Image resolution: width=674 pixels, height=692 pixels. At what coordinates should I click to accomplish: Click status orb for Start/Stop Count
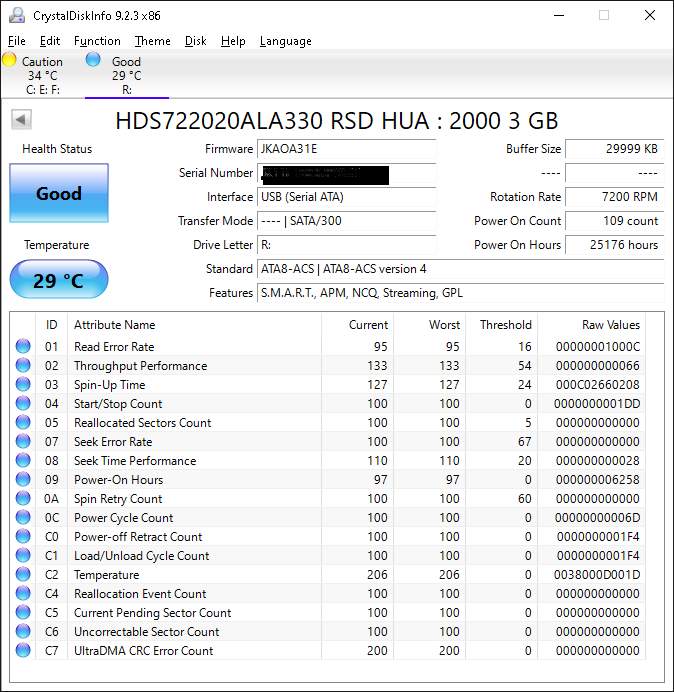[23, 403]
